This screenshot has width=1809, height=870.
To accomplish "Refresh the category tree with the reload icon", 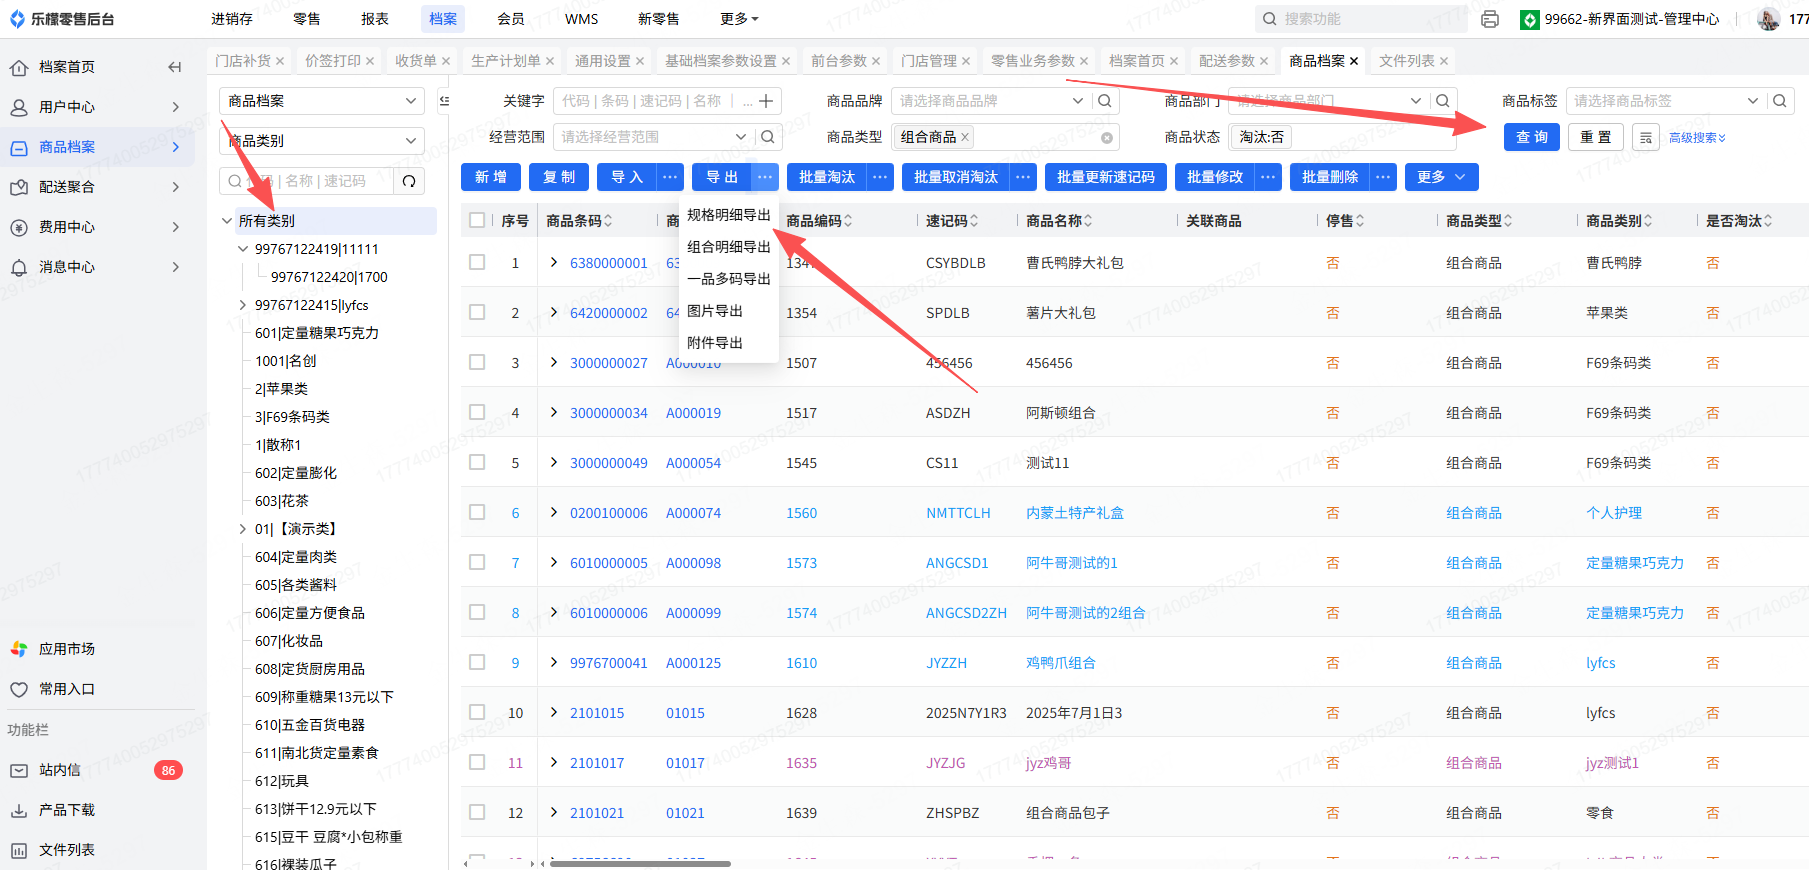I will (x=409, y=181).
